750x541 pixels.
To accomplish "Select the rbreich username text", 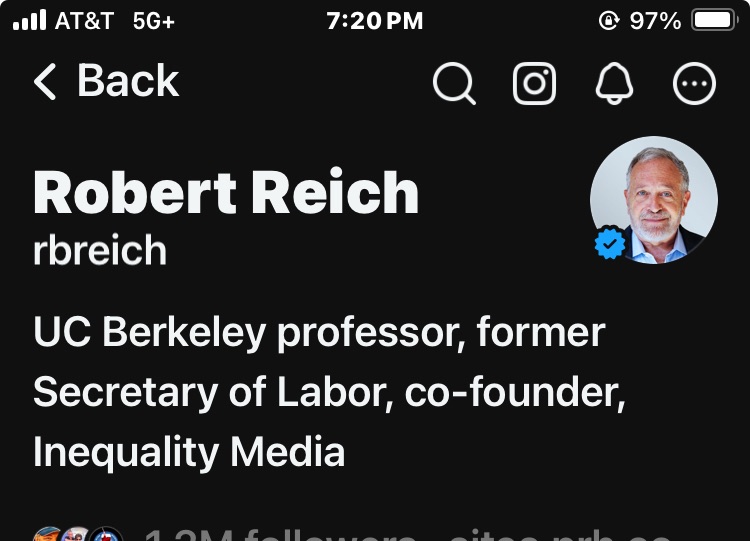I will point(100,250).
